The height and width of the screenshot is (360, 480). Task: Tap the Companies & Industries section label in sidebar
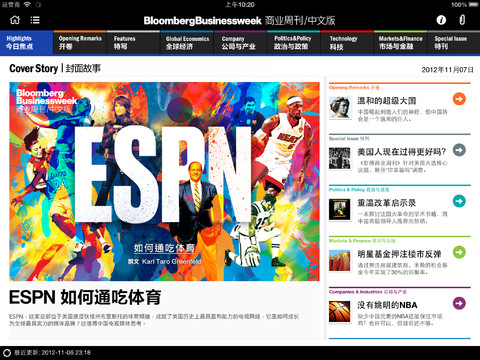coord(368,292)
